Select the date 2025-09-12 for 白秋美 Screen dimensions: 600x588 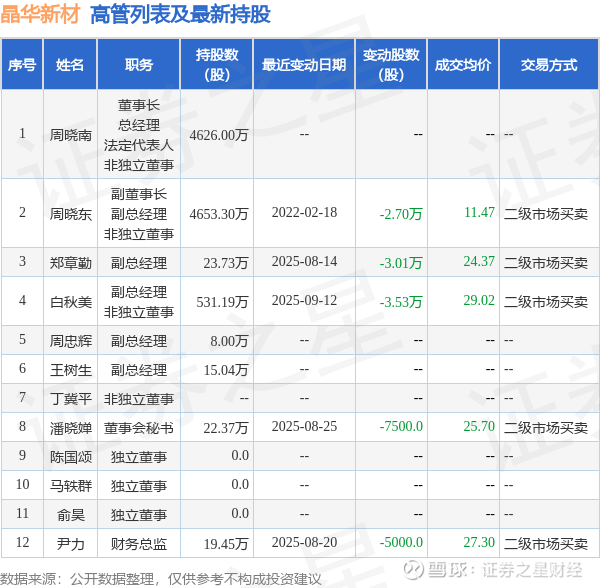click(304, 301)
